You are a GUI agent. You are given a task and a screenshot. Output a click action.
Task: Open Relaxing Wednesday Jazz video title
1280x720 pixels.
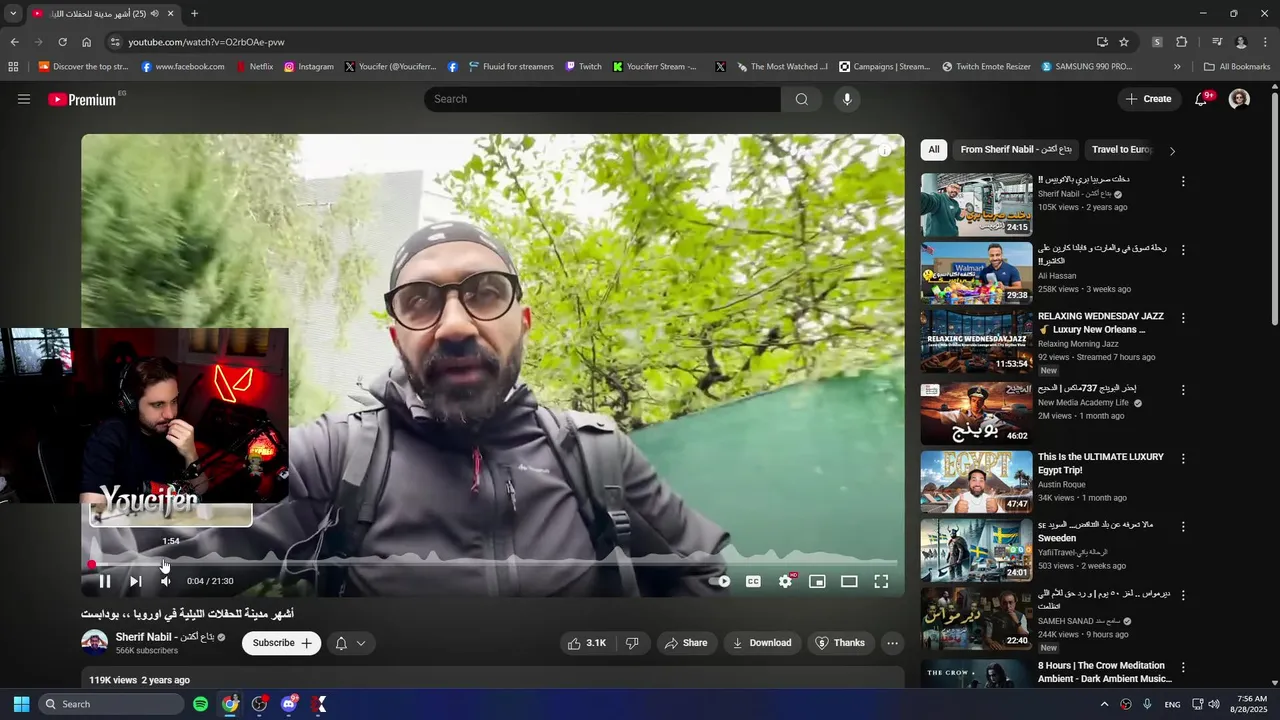click(1100, 322)
